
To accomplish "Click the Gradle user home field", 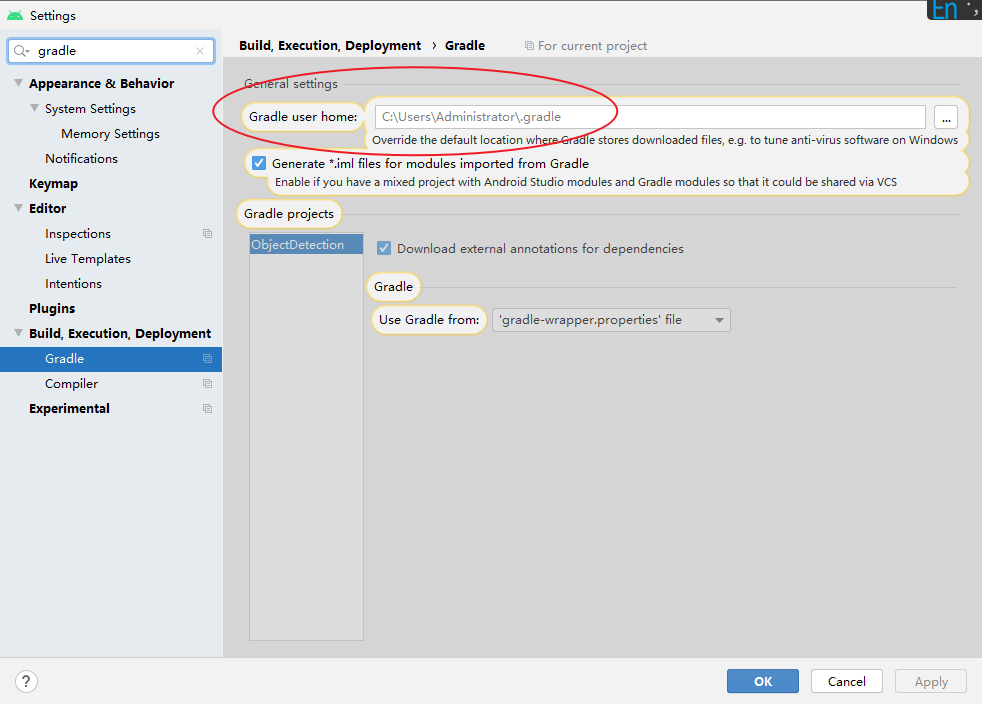I will tap(650, 117).
